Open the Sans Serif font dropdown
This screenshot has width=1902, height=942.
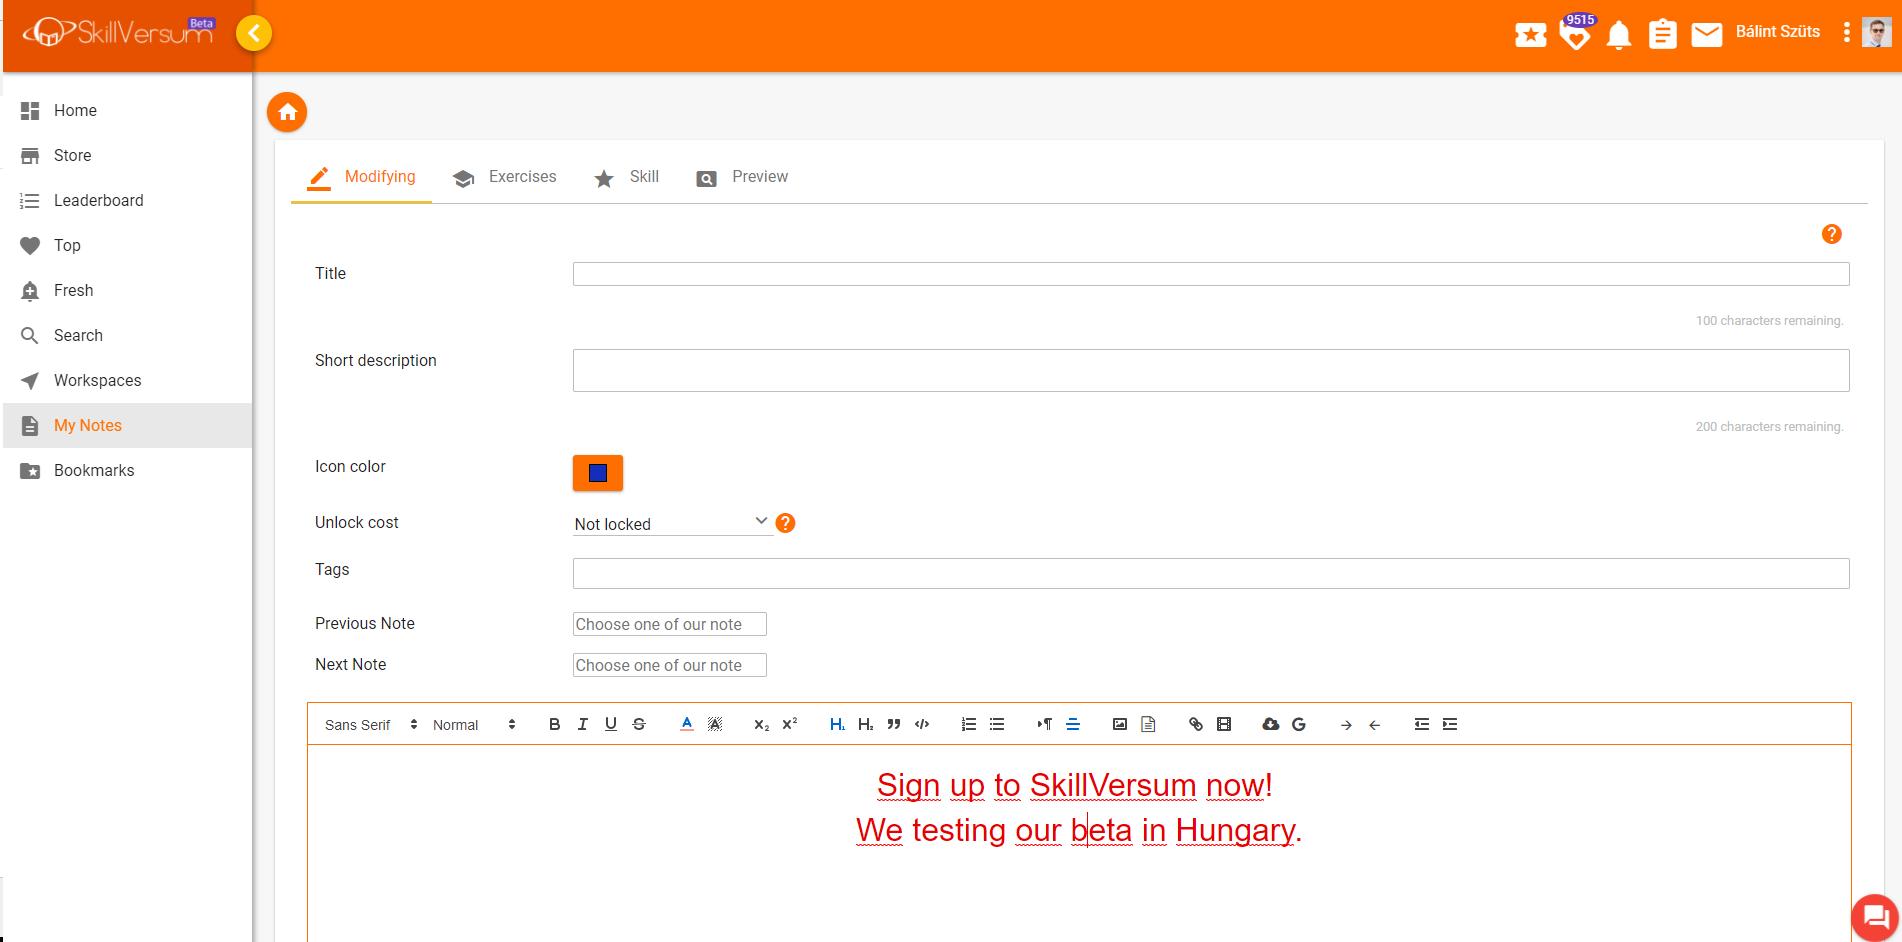(371, 725)
